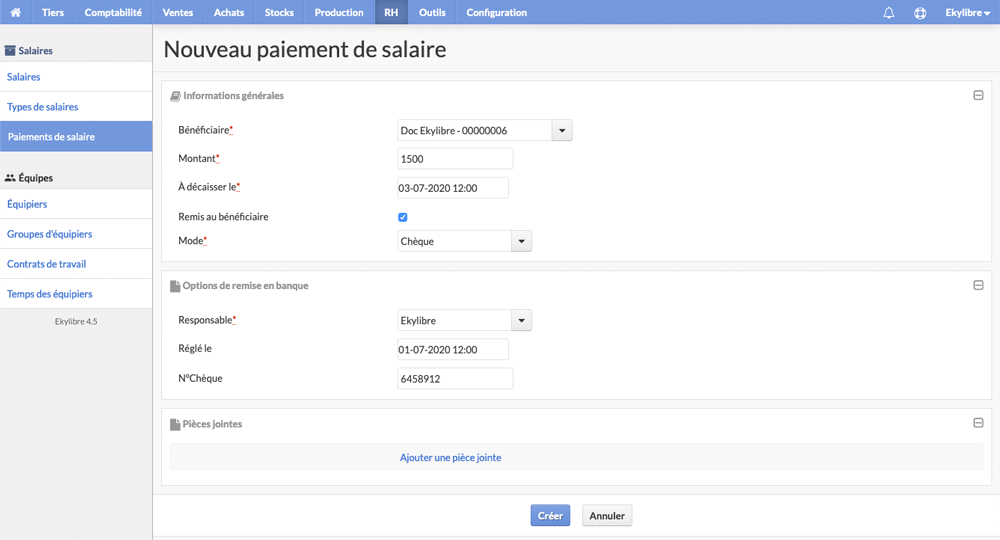Uncheck Remis au bénéficiaire checkbox
This screenshot has width=1000, height=540.
click(402, 217)
